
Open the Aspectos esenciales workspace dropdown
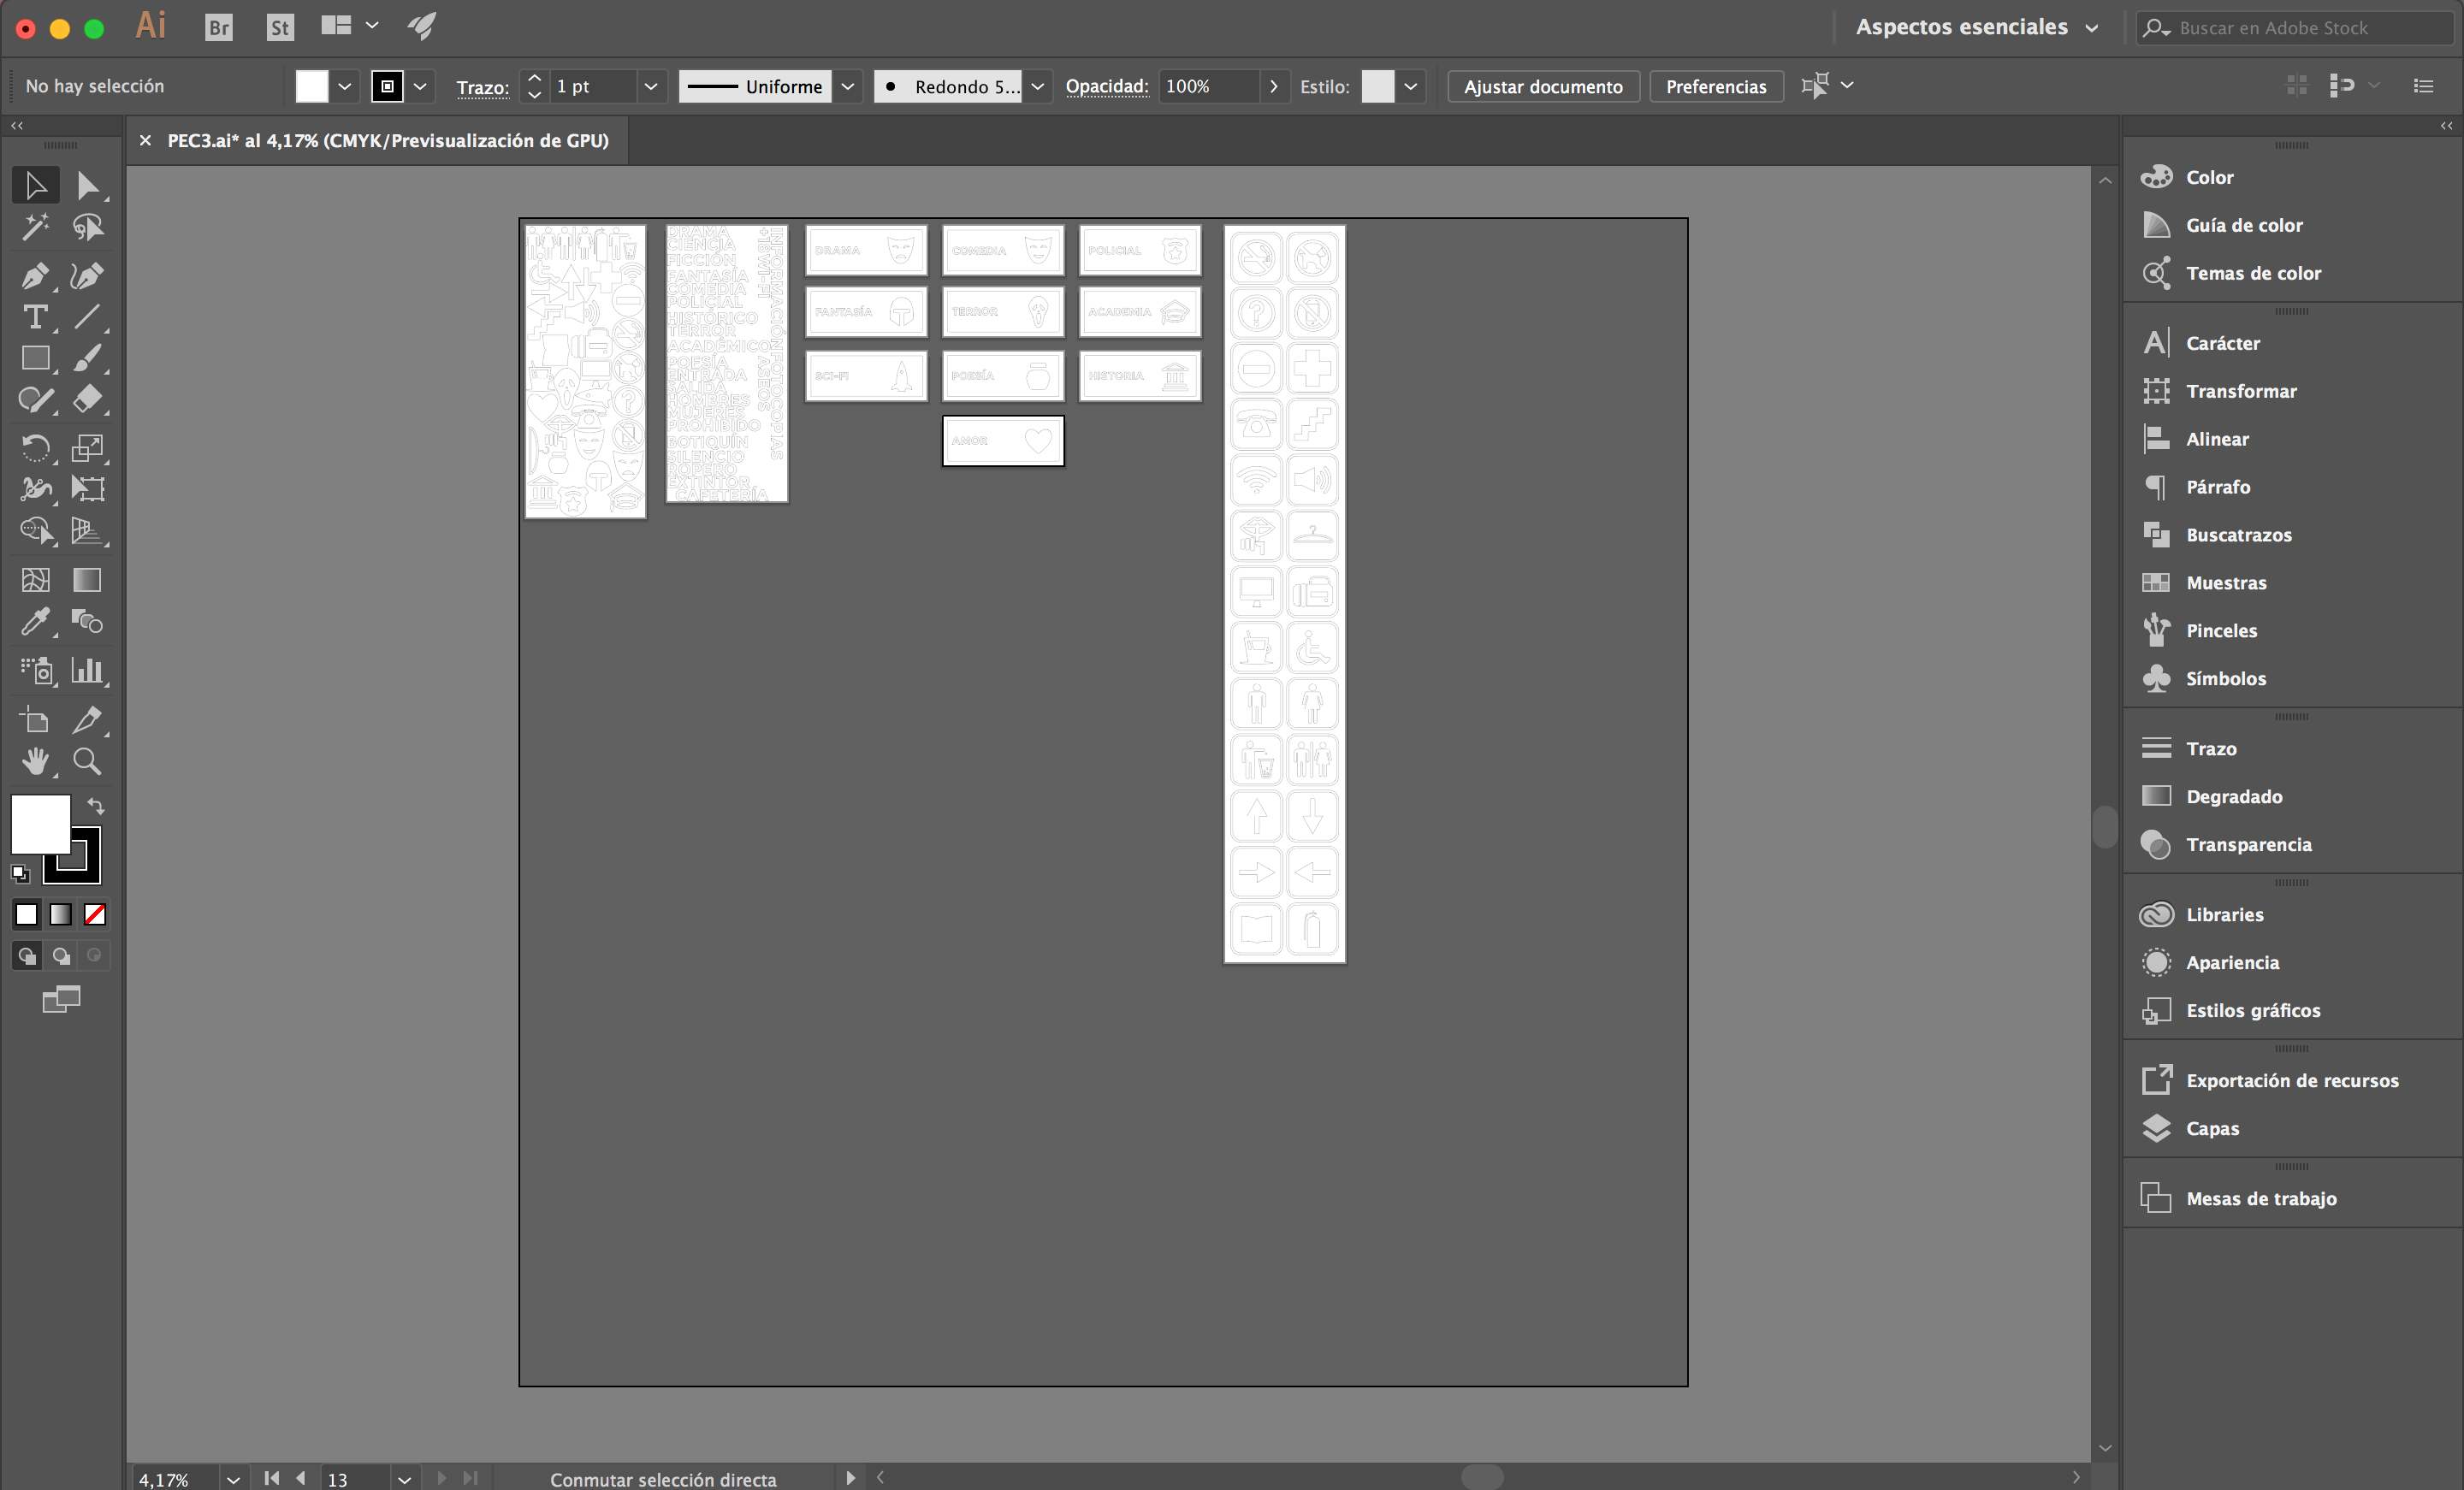(x=1976, y=27)
